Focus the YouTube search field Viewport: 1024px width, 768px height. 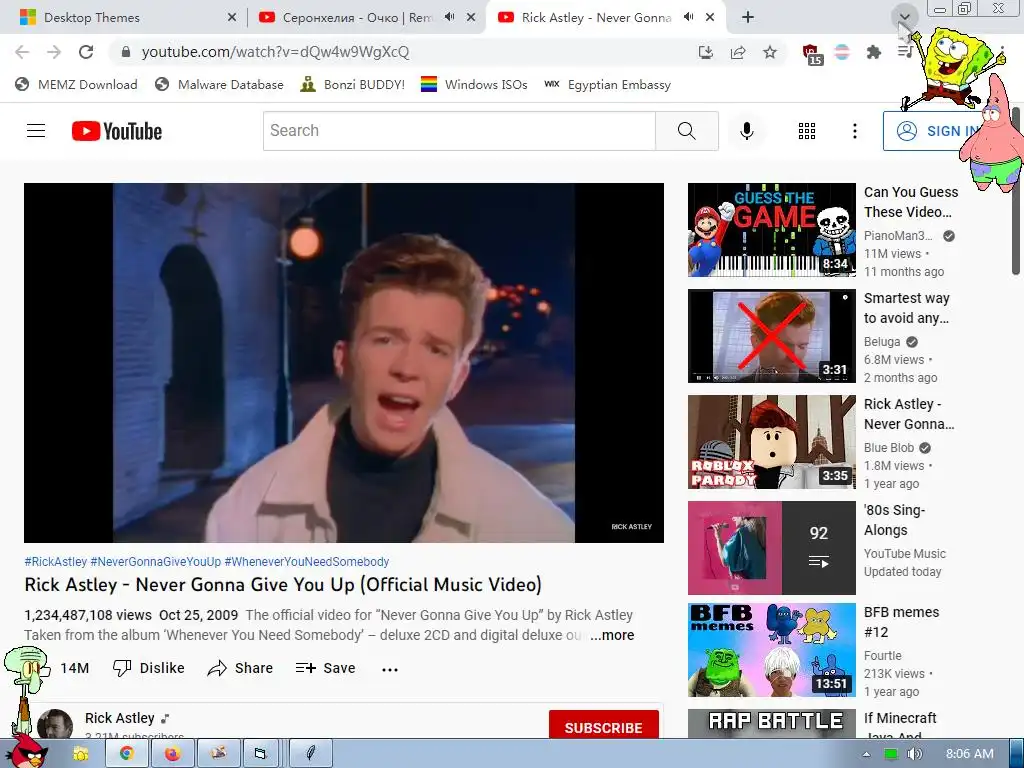pyautogui.click(x=459, y=131)
